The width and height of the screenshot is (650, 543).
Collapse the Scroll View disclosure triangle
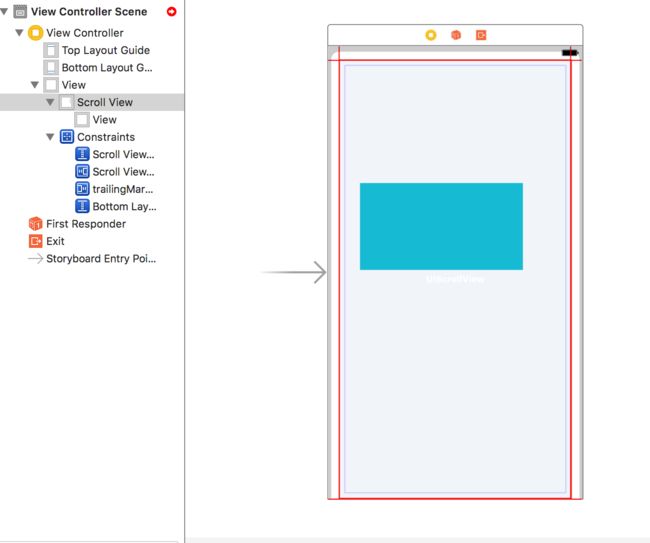(50, 102)
